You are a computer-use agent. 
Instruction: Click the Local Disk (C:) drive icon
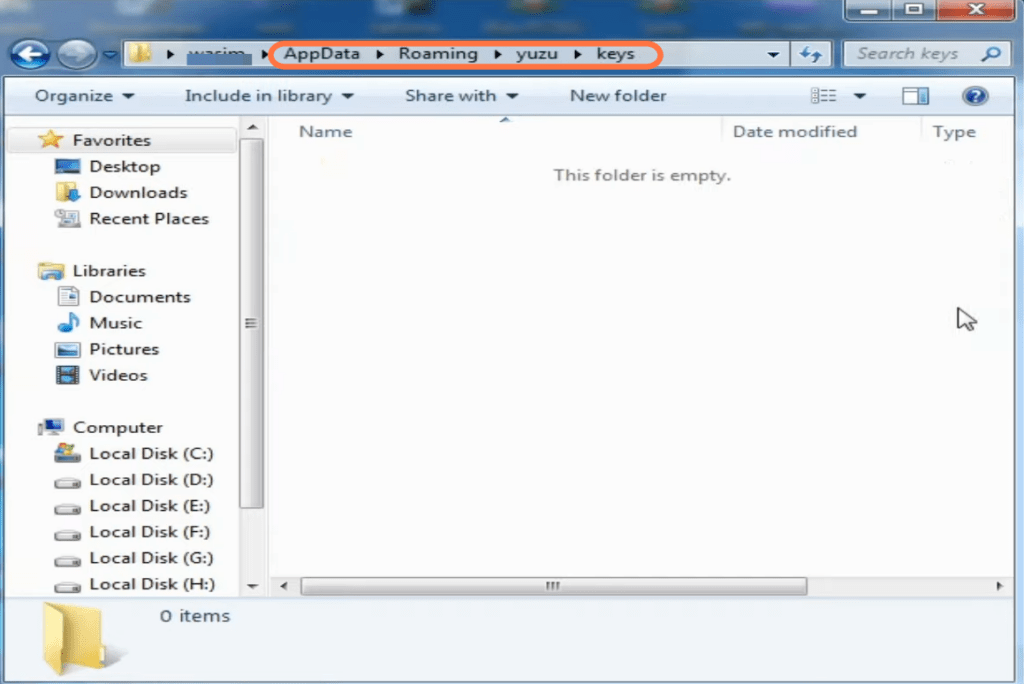[67, 453]
